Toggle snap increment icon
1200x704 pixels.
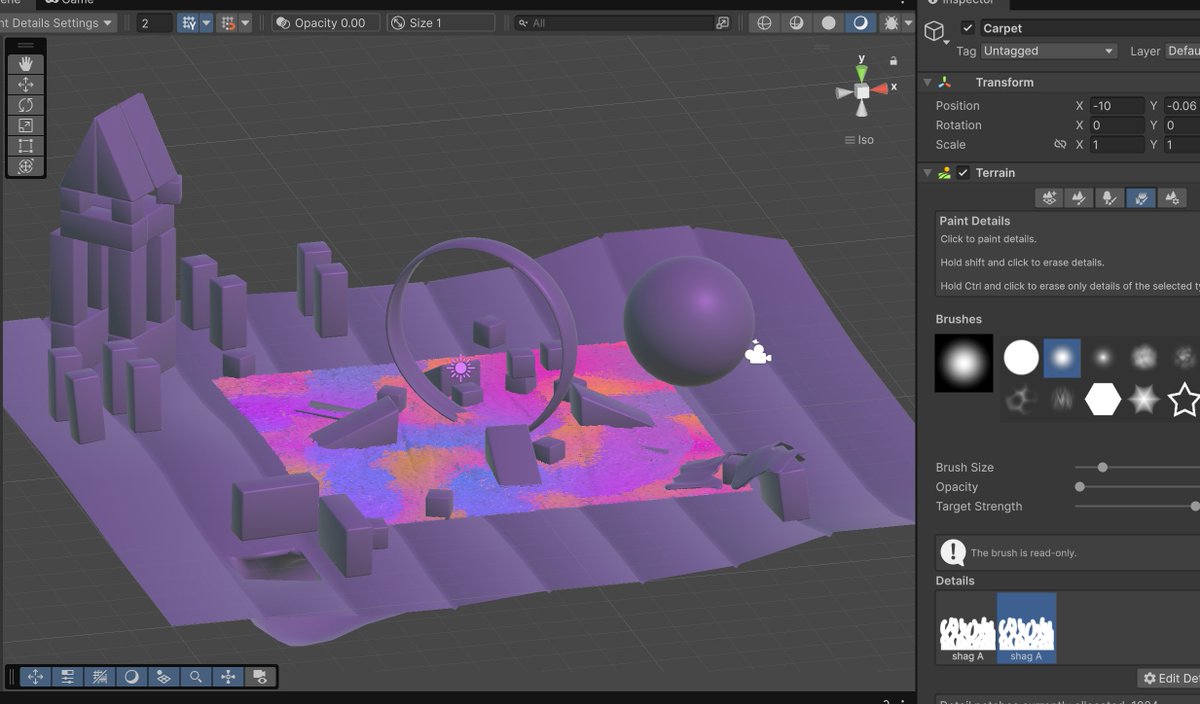point(227,22)
